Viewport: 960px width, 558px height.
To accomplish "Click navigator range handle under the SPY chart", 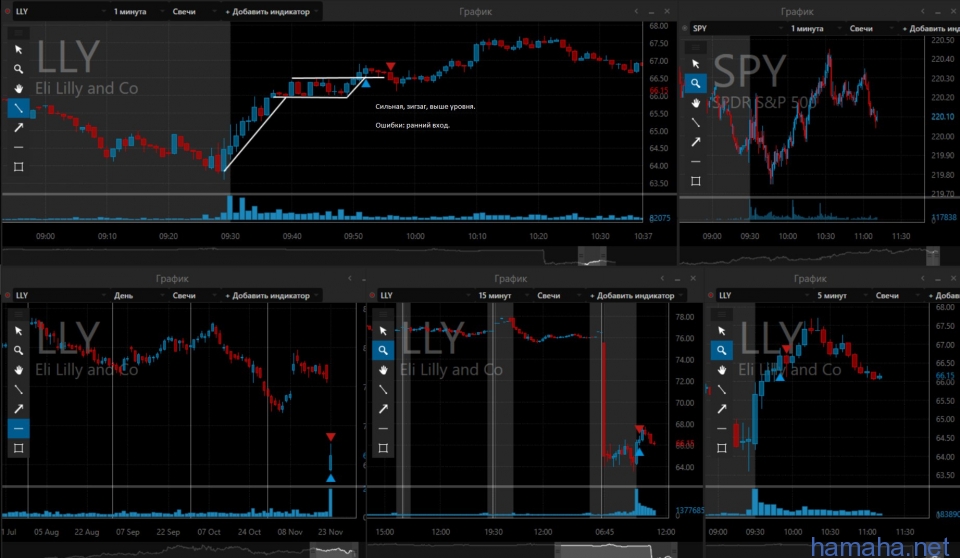I will pos(932,256).
